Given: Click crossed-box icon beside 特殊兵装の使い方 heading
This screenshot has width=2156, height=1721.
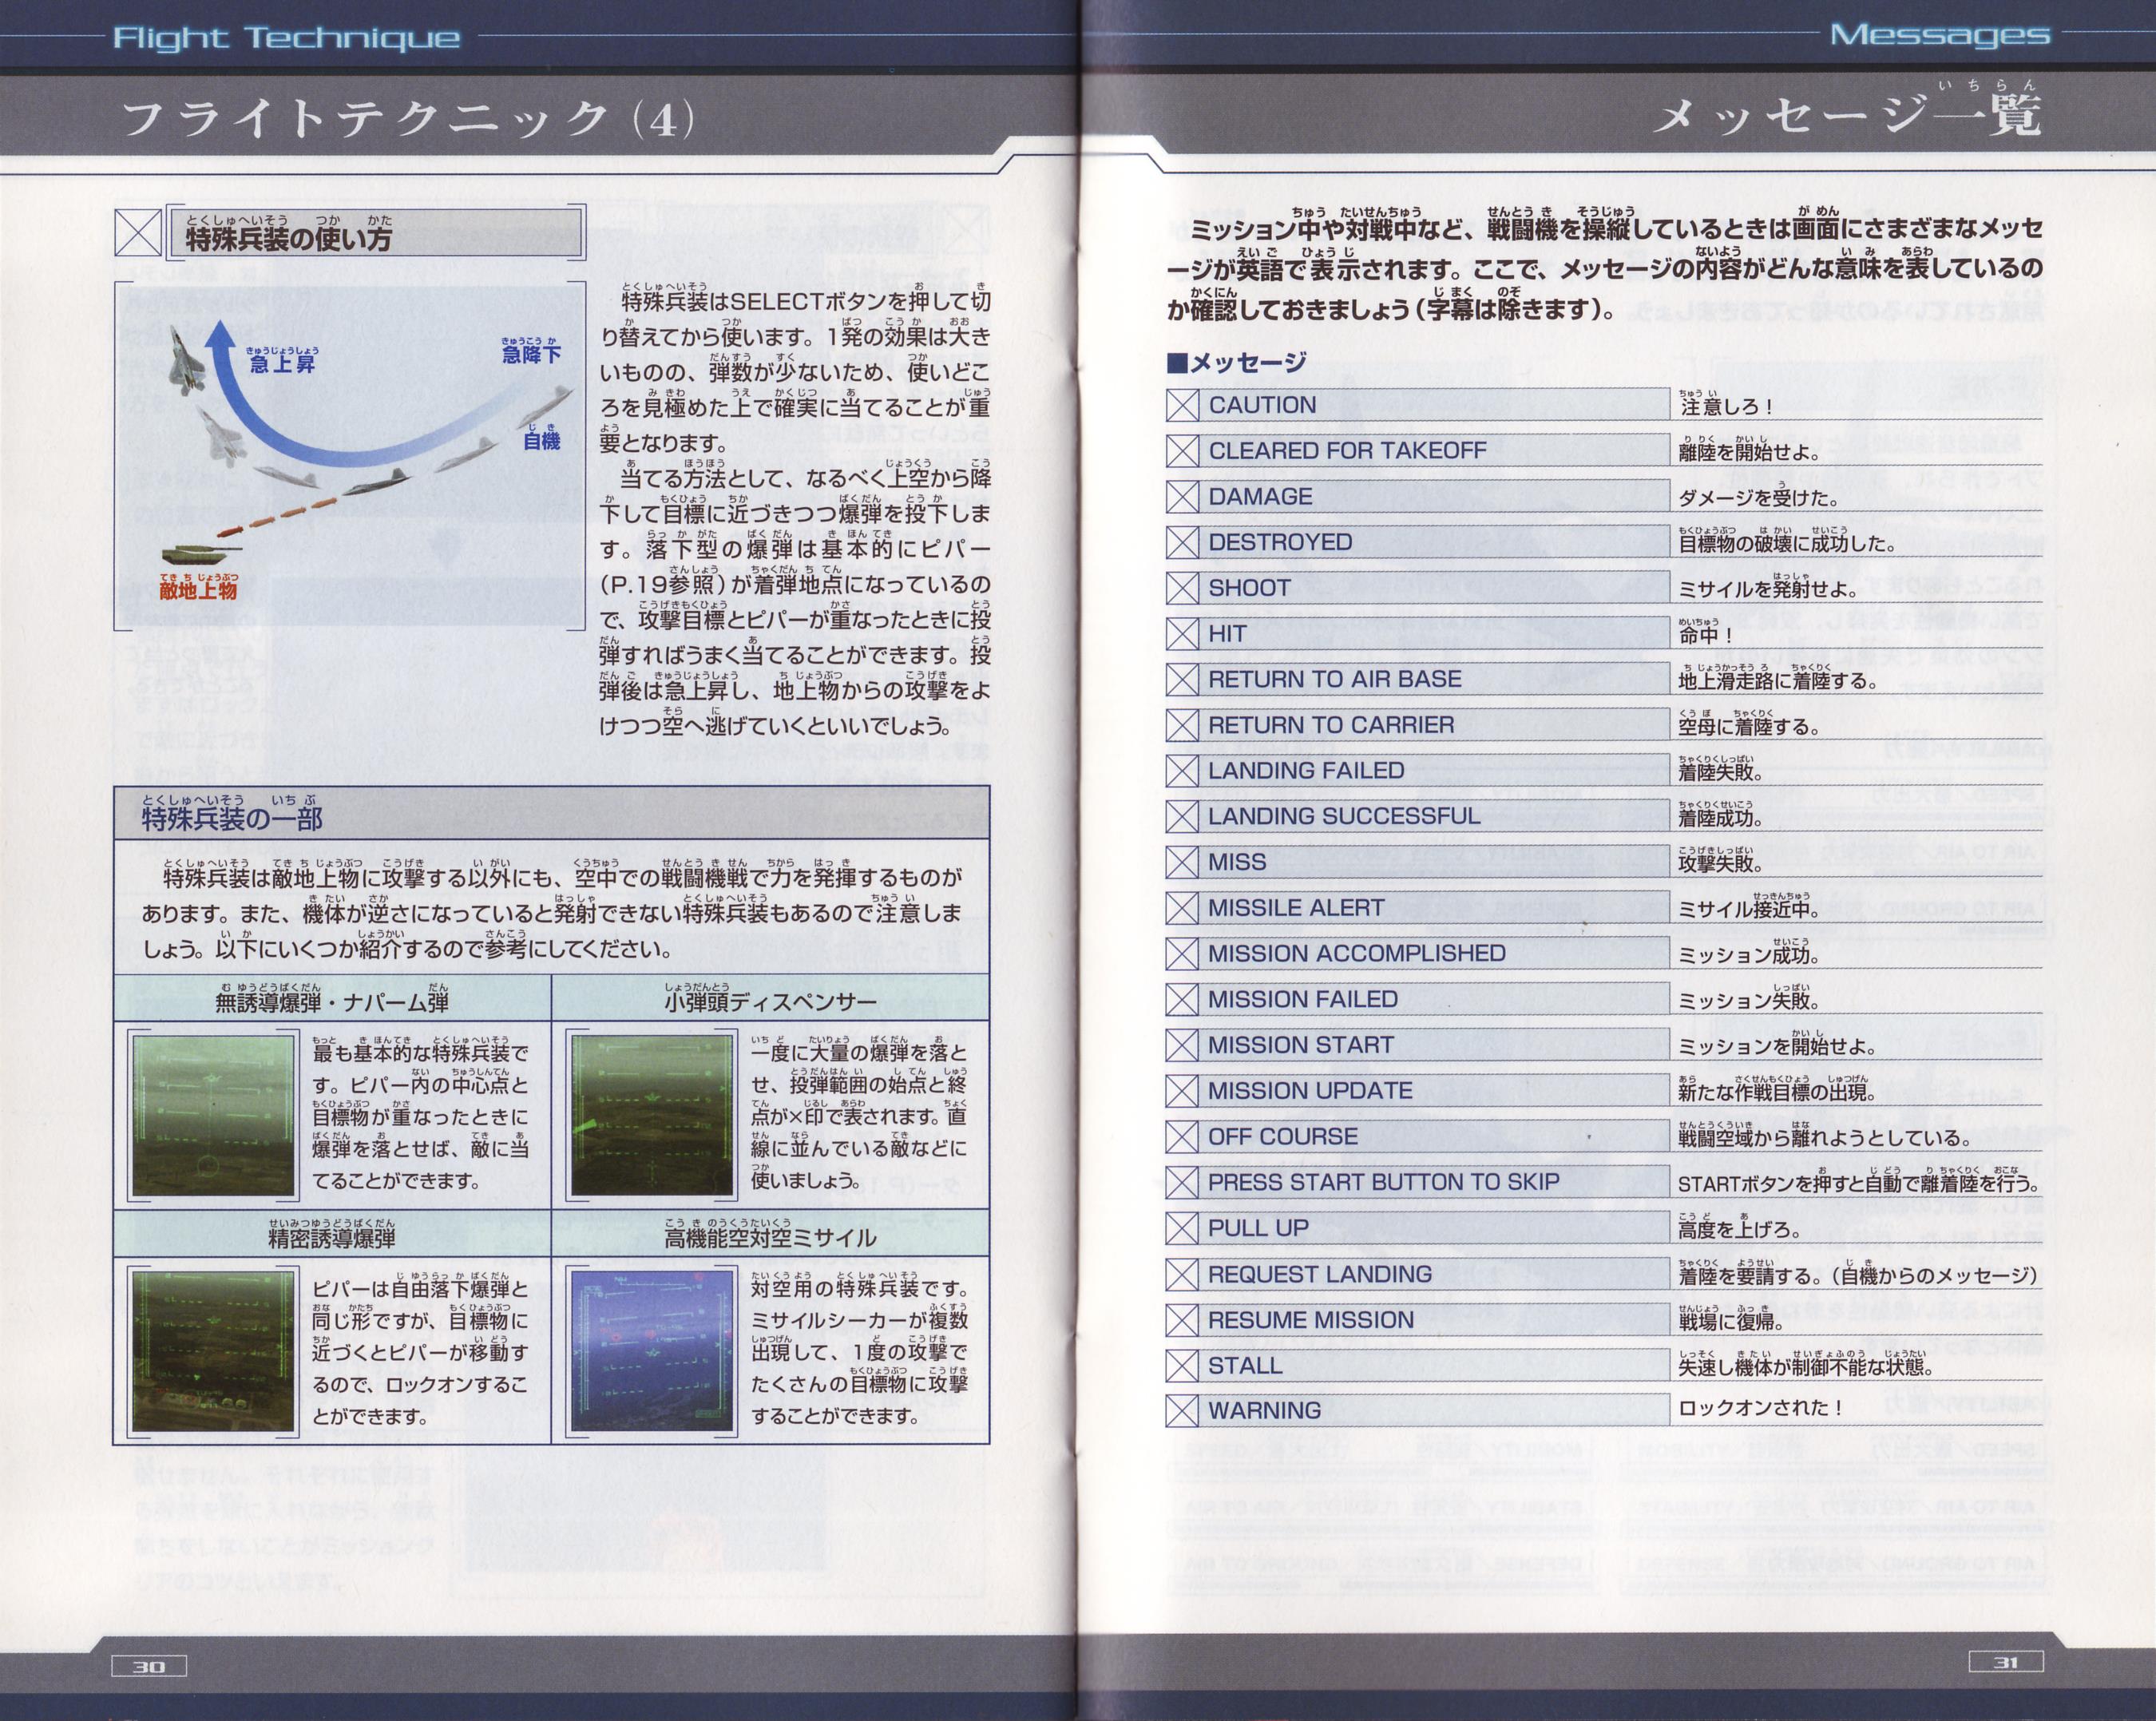Looking at the screenshot, I should [138, 233].
